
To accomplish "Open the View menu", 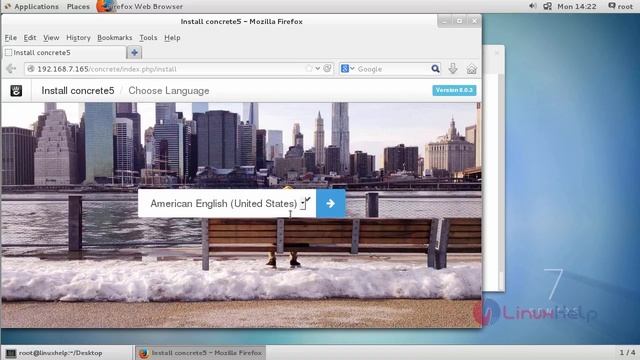I will (51, 38).
